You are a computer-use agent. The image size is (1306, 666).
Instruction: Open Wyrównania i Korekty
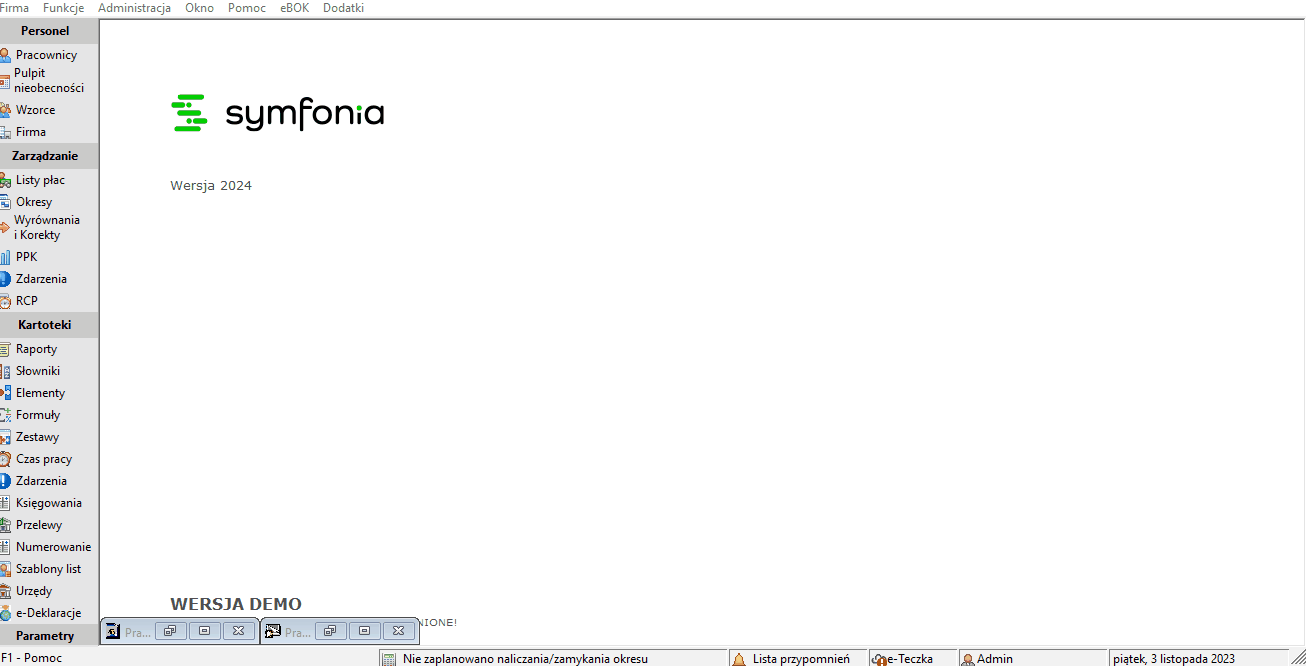[x=47, y=228]
